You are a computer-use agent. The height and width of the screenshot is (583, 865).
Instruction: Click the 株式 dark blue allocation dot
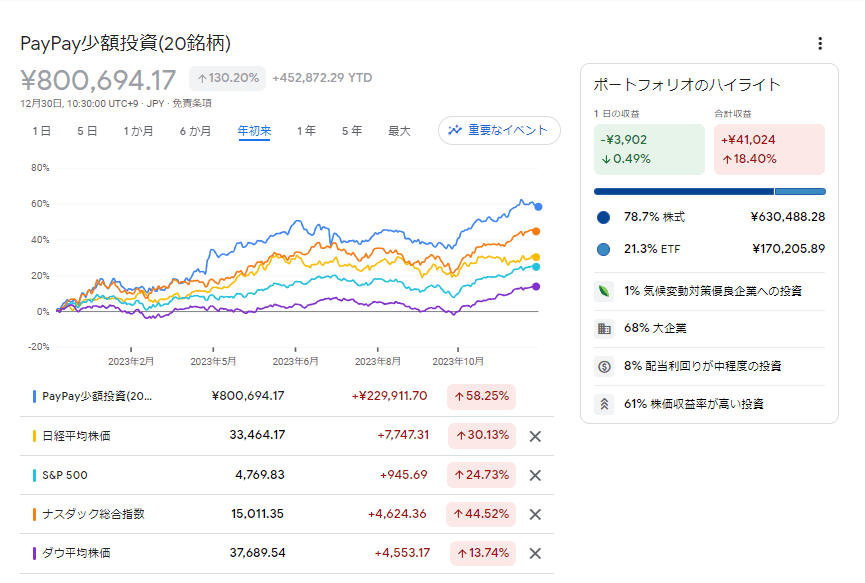click(x=603, y=217)
